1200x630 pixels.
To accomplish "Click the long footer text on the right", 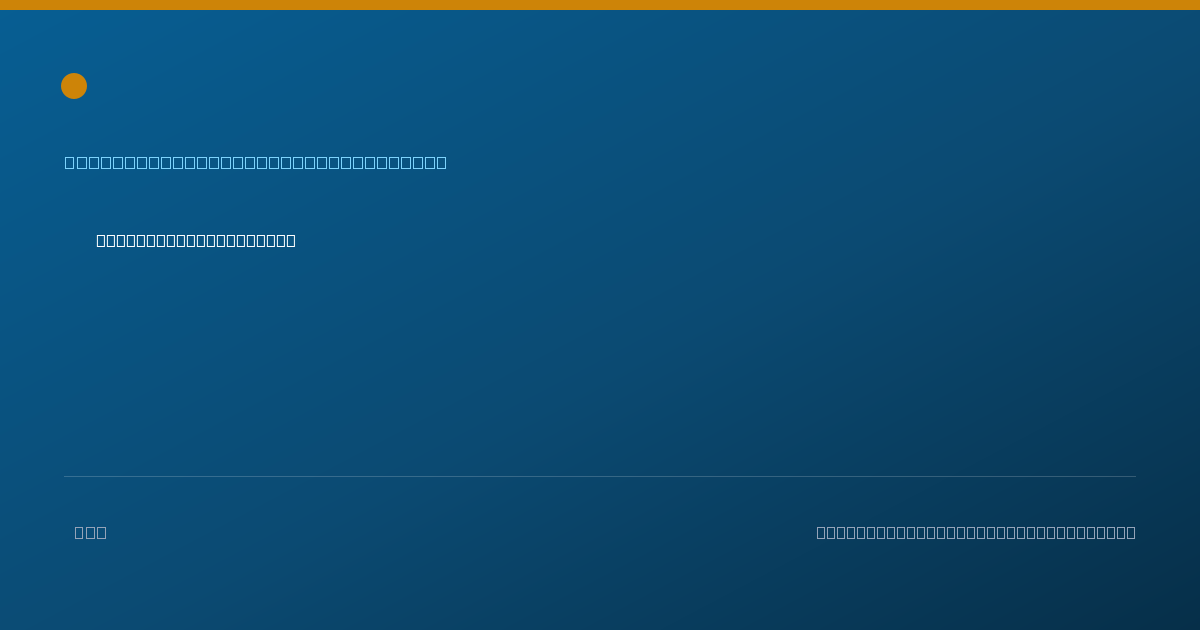I will coord(976,532).
